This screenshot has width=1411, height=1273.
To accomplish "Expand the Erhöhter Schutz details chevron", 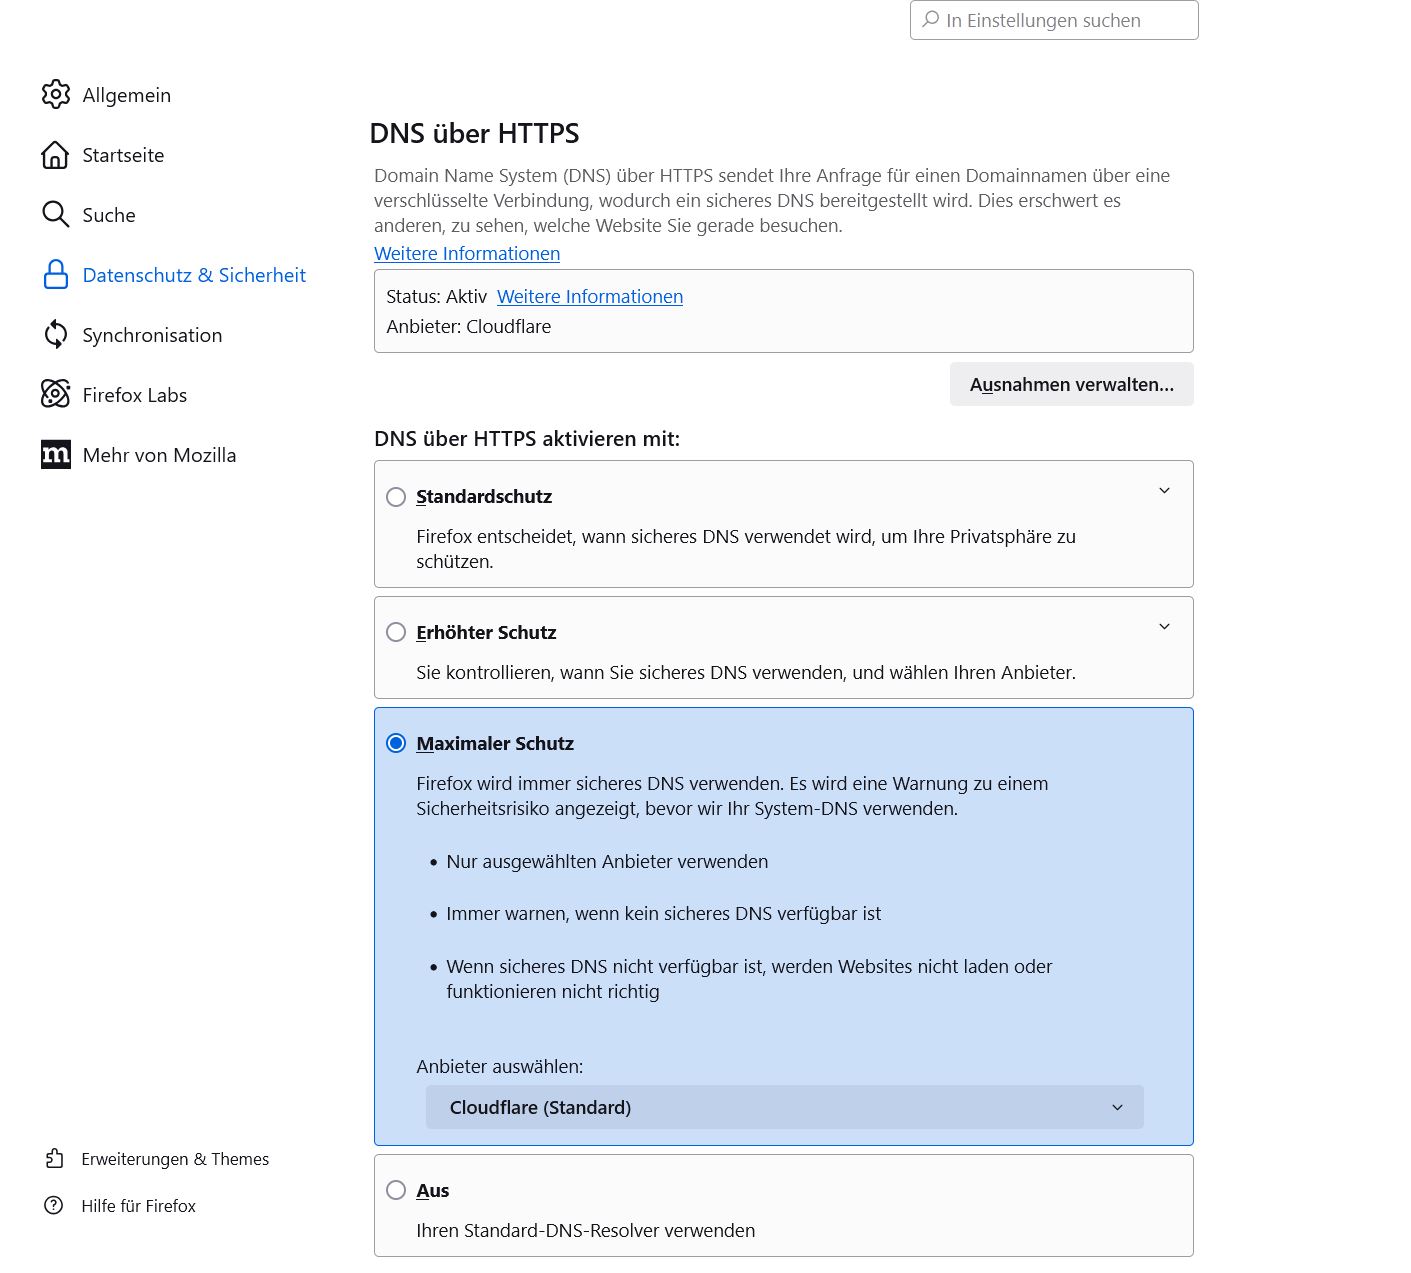I will (x=1164, y=627).
